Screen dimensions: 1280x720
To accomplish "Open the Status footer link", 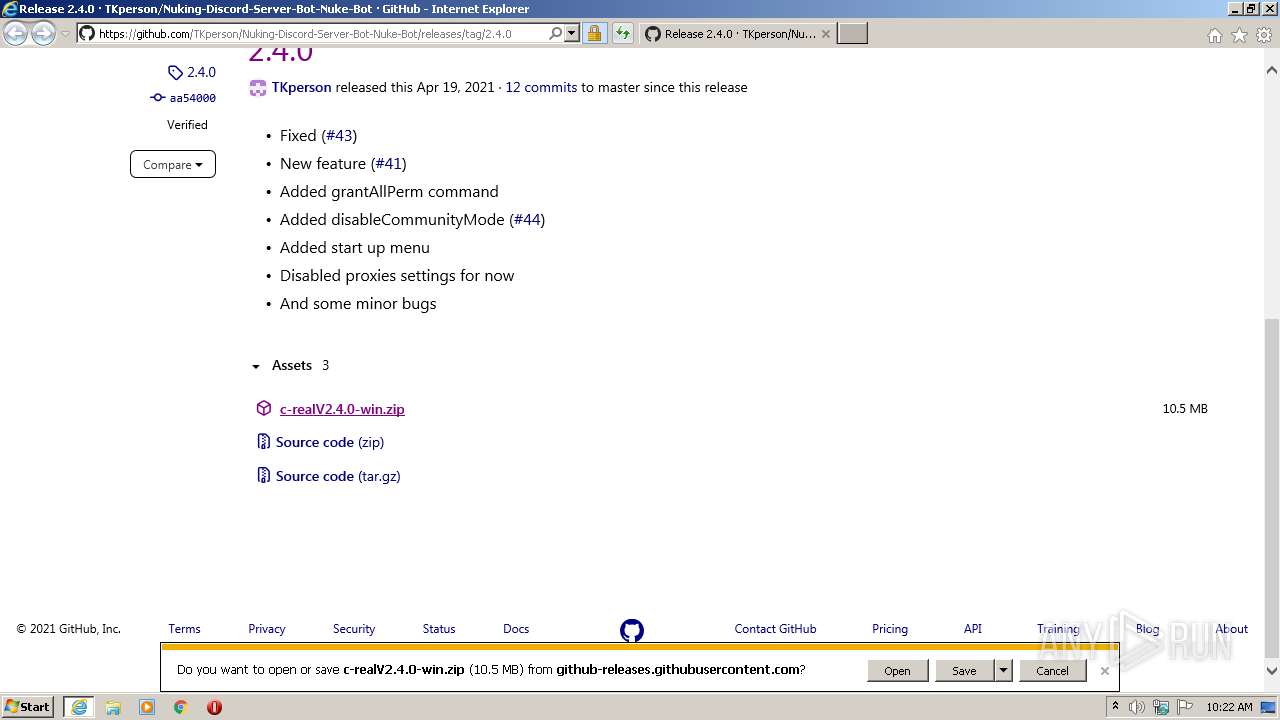I will coord(439,629).
